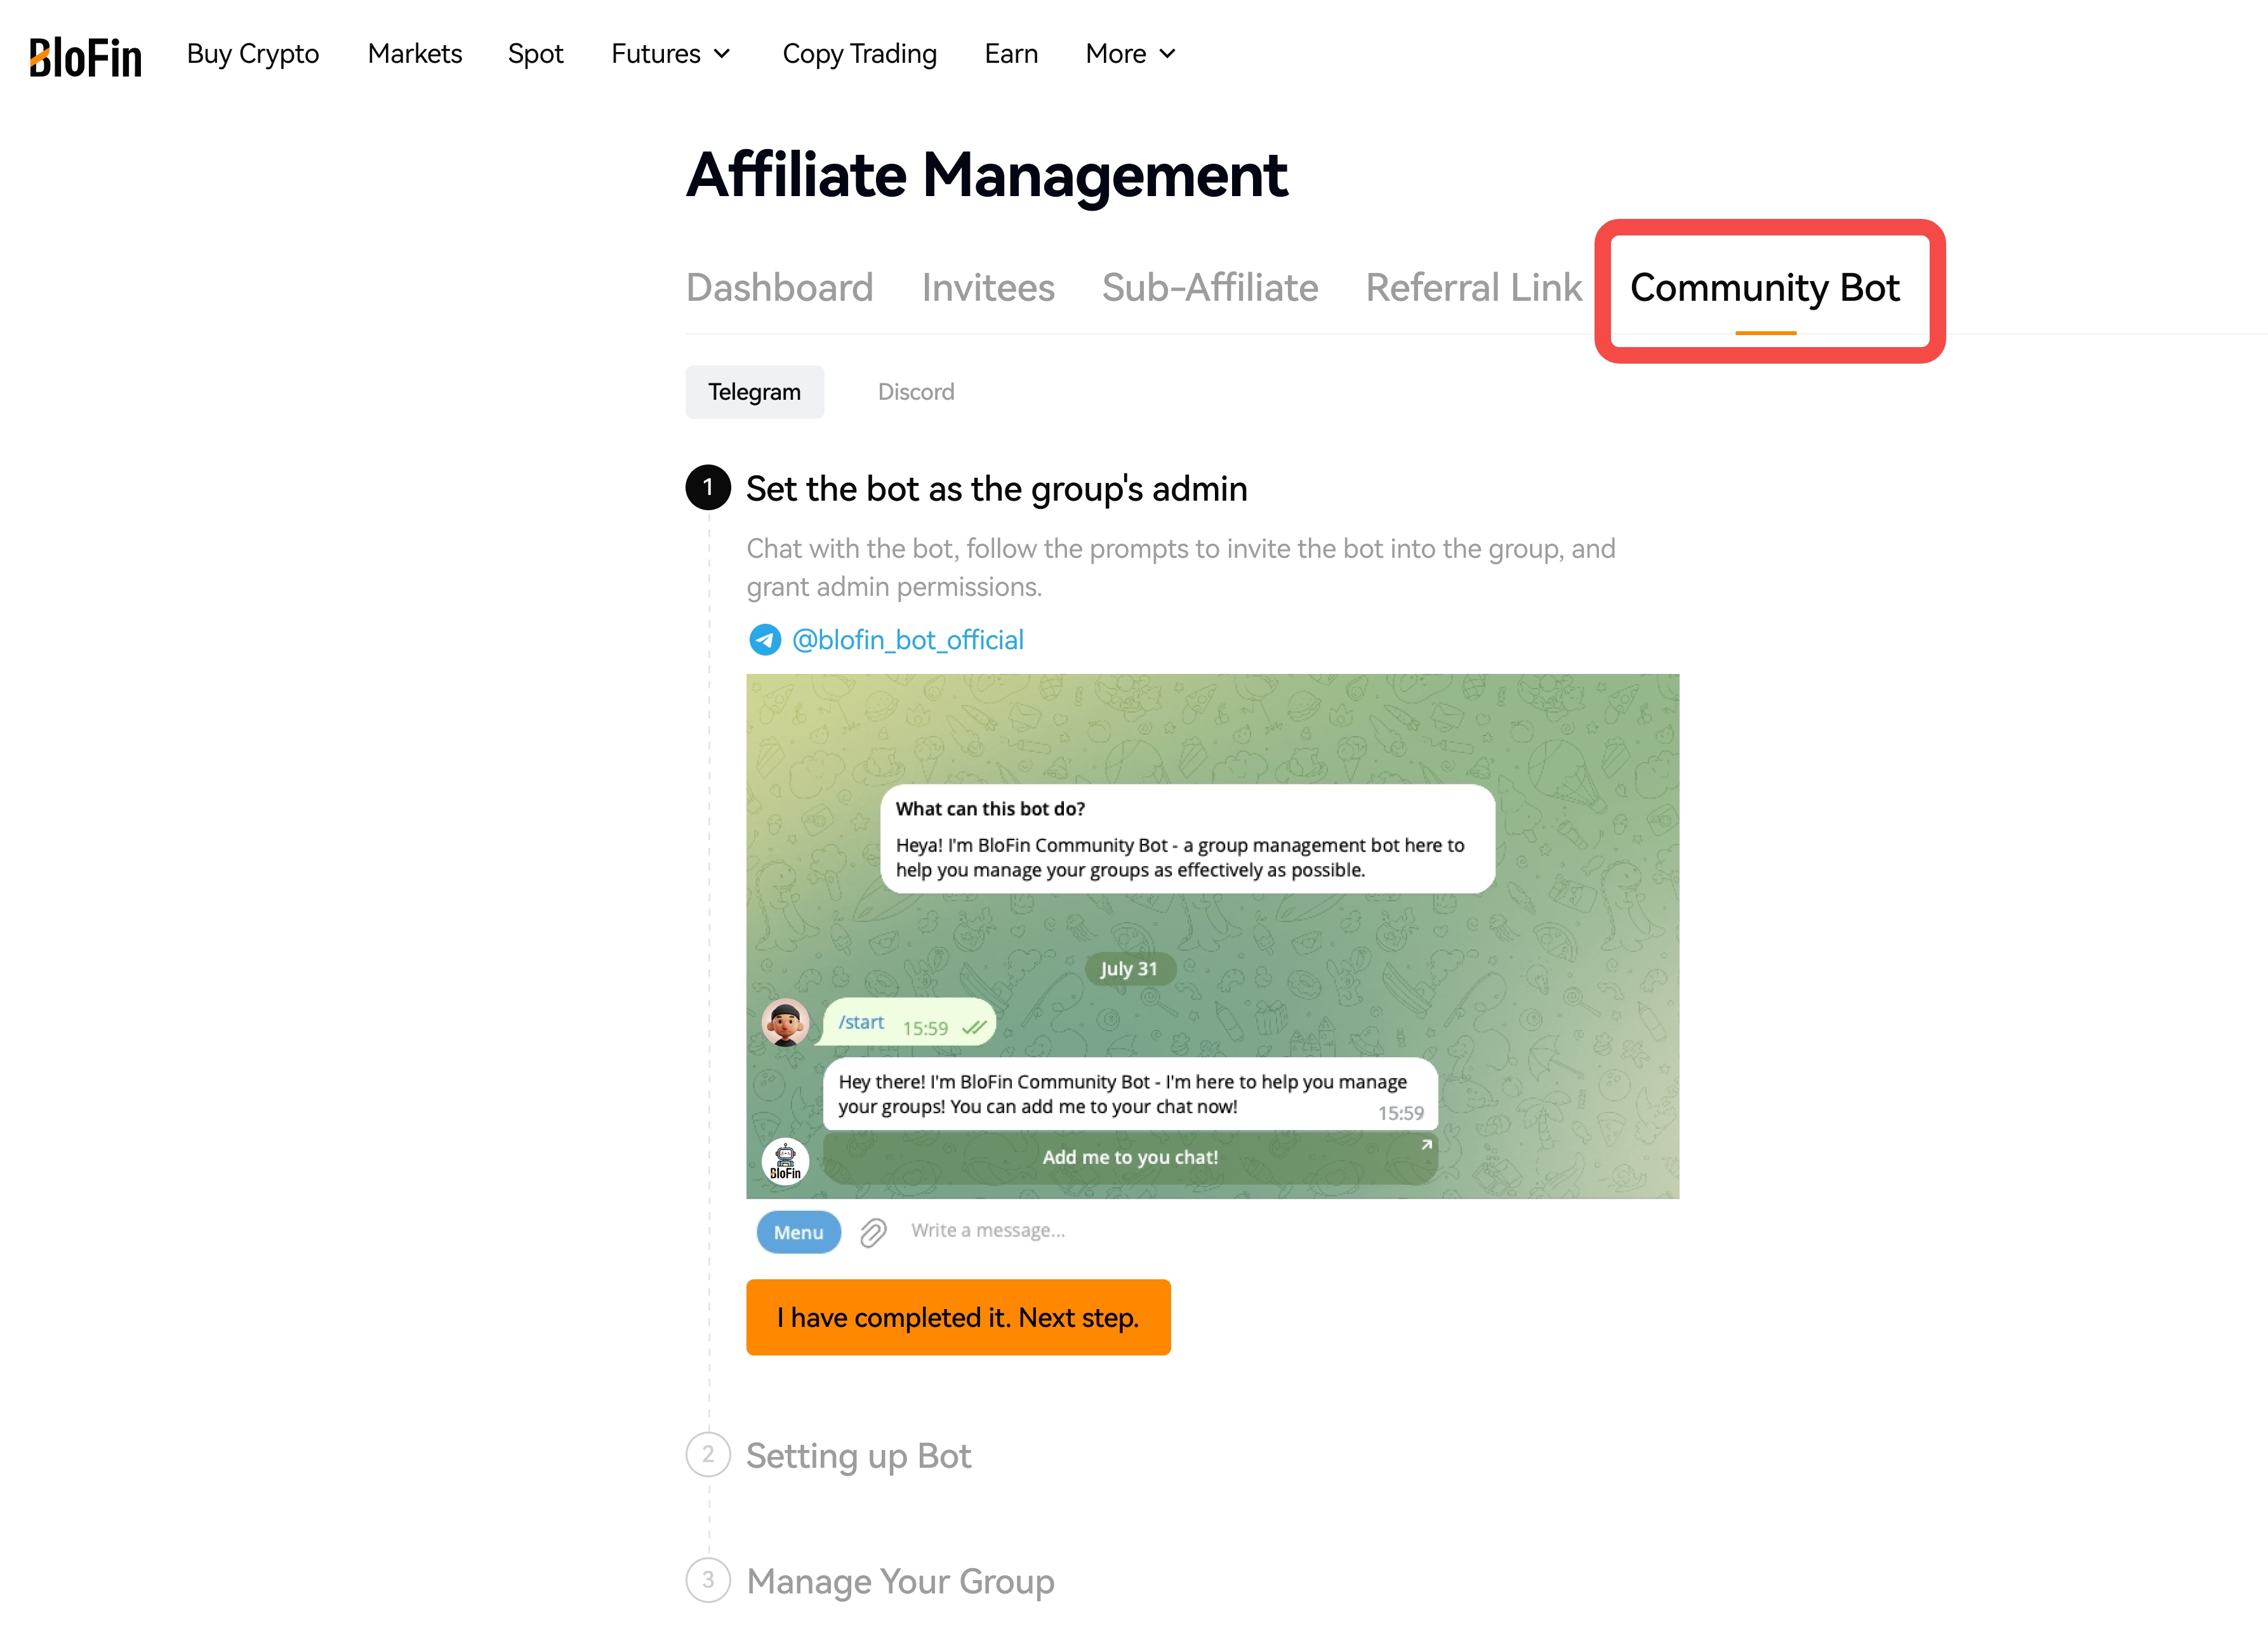Click the July 31 date label

(1129, 969)
